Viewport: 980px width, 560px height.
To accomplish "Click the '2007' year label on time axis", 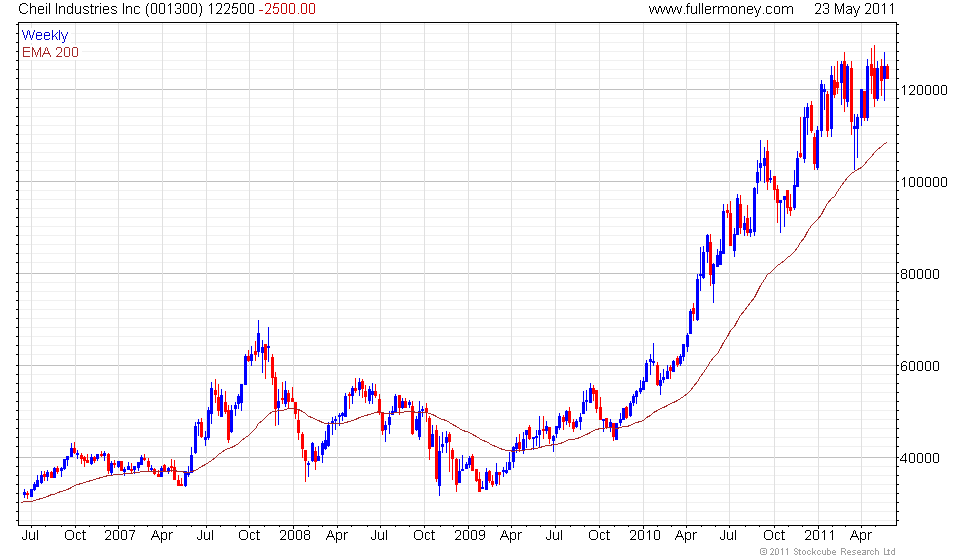I will 119,536.
